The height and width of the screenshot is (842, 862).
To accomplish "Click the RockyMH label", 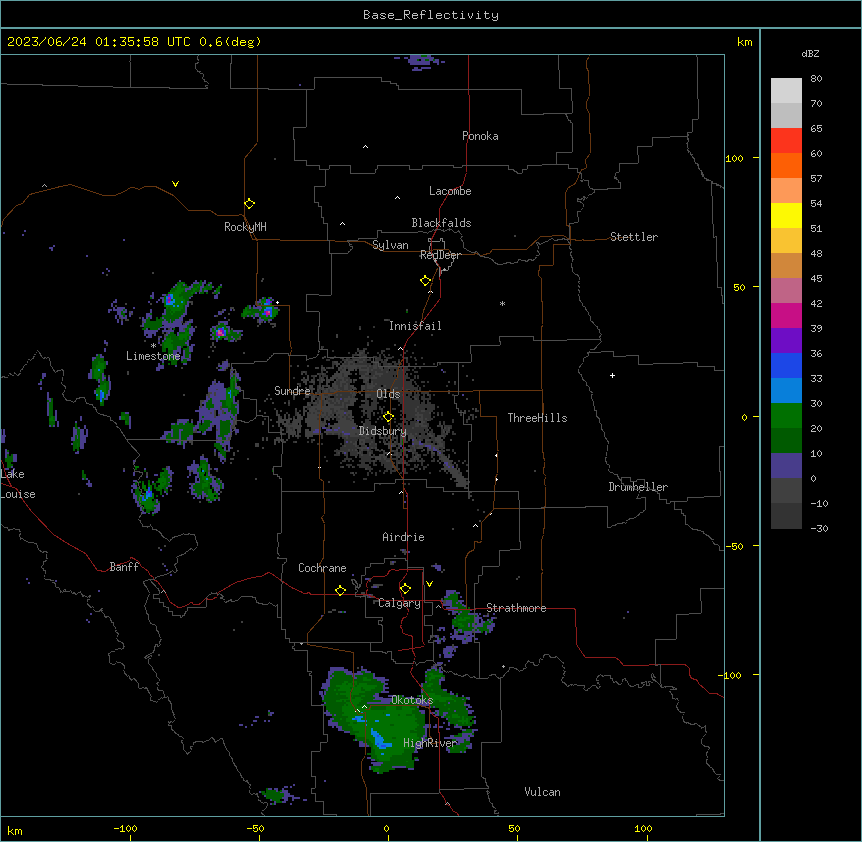I will tap(245, 227).
